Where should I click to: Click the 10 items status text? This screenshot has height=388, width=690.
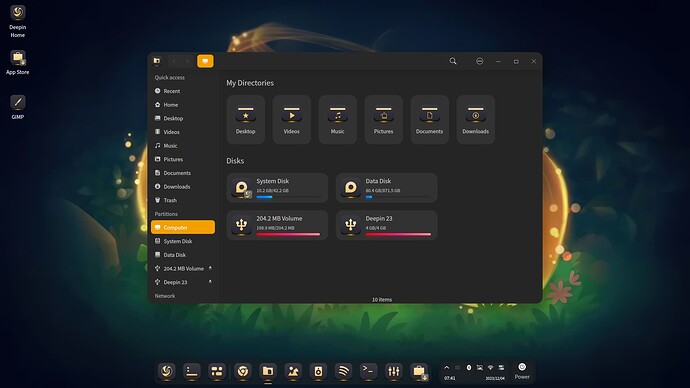(382, 300)
